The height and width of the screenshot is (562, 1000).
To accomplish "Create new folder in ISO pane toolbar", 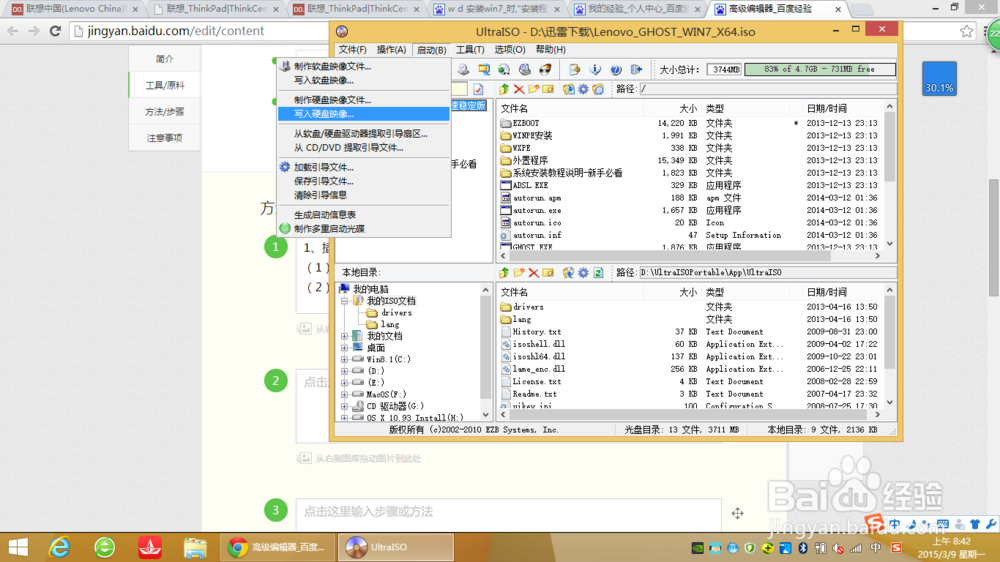I will [533, 89].
